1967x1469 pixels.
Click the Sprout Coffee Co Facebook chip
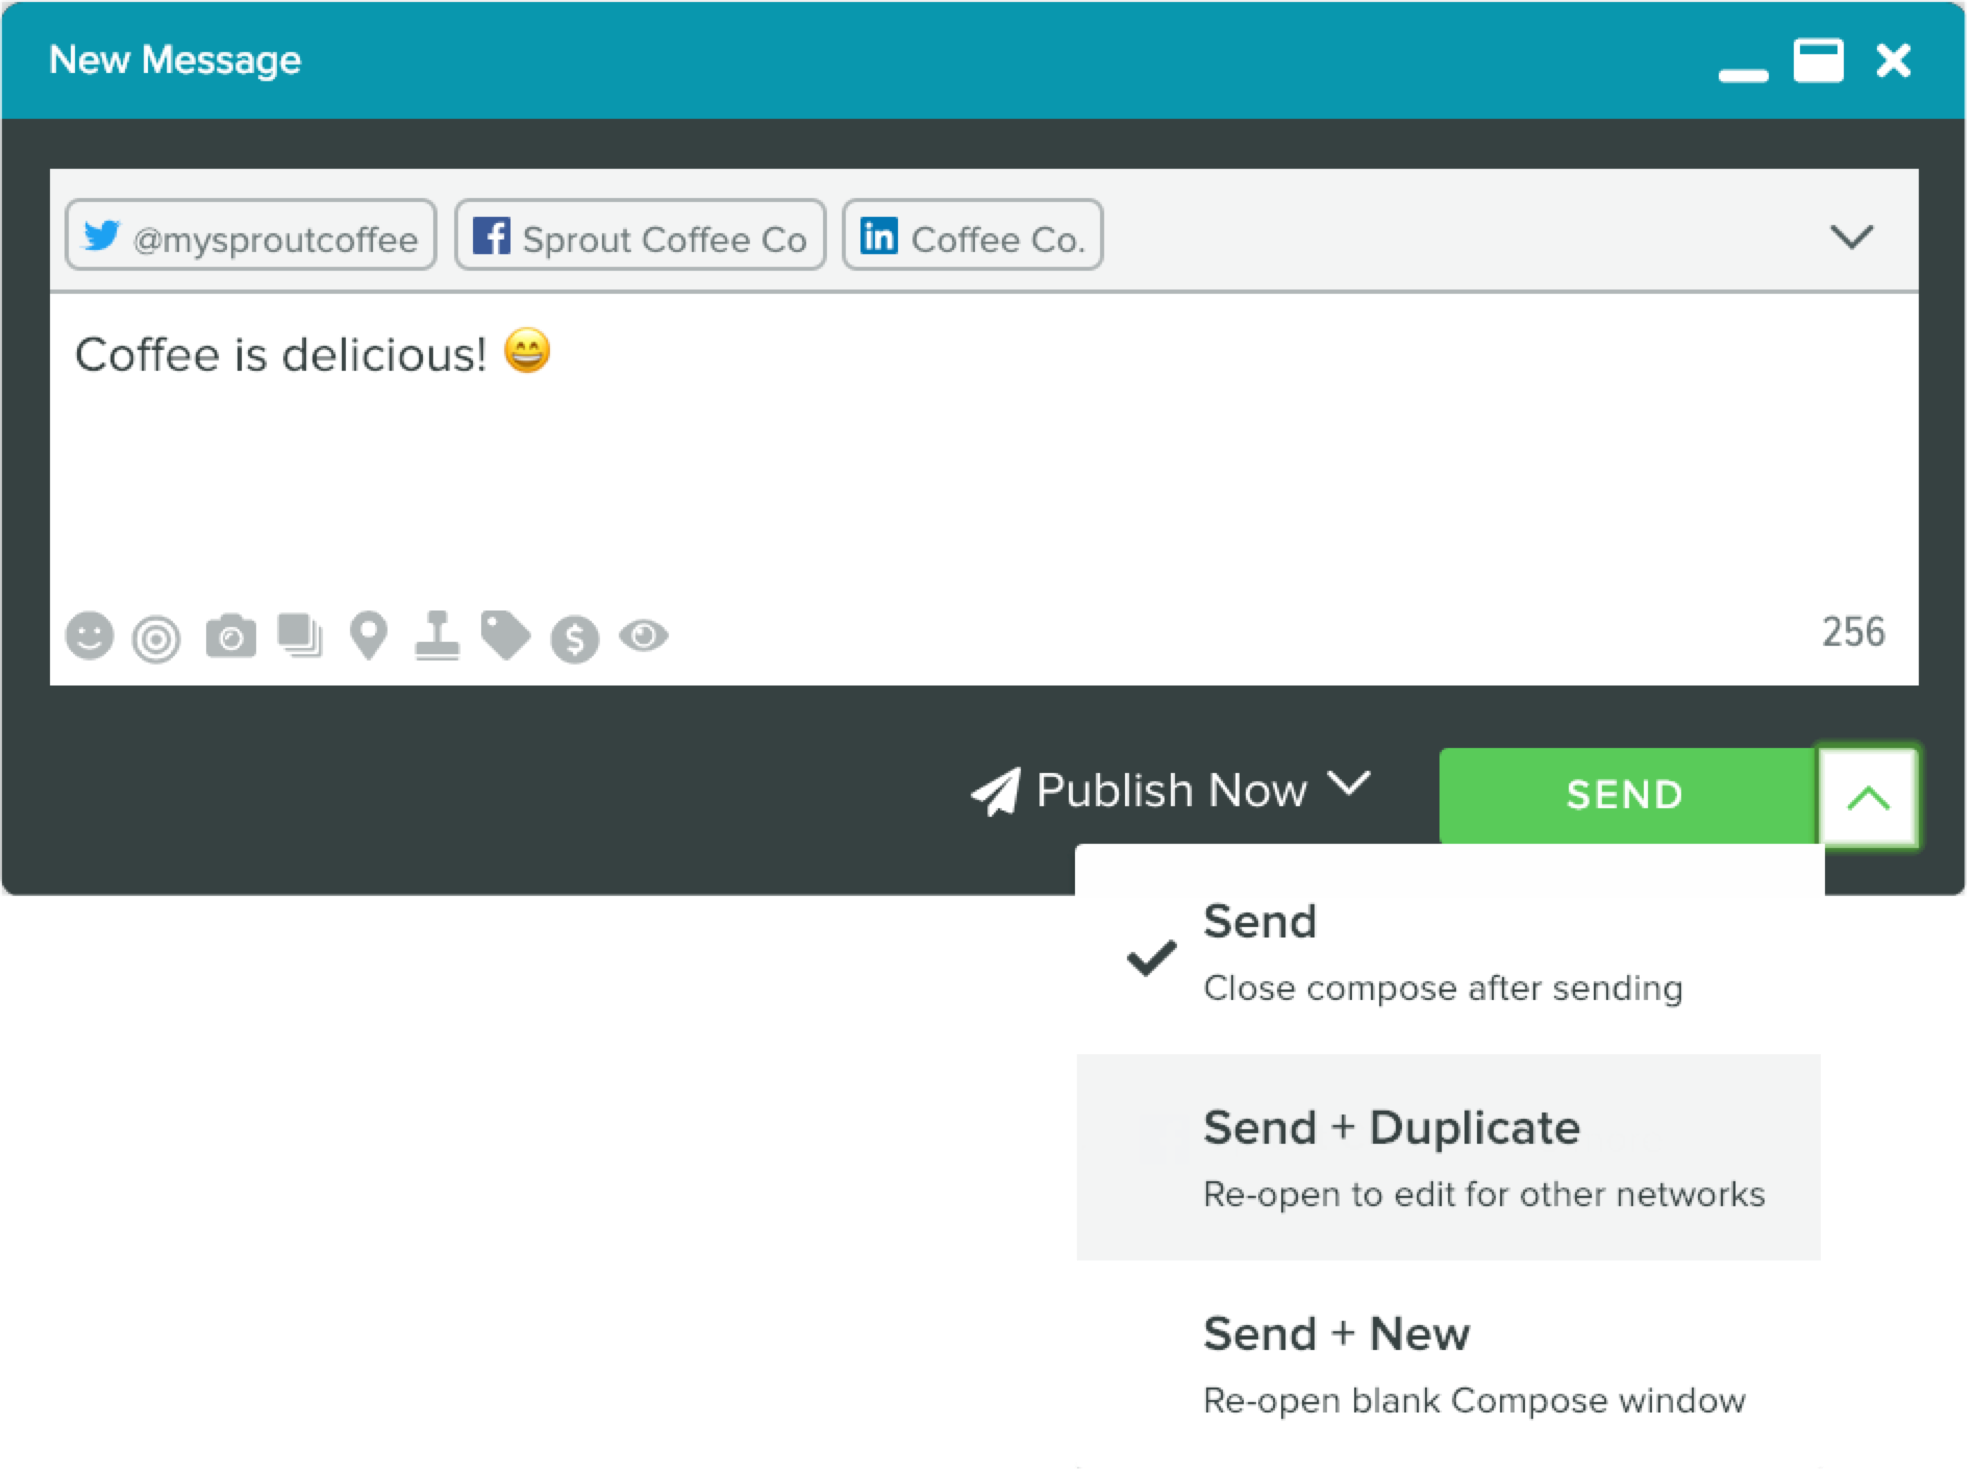point(640,236)
